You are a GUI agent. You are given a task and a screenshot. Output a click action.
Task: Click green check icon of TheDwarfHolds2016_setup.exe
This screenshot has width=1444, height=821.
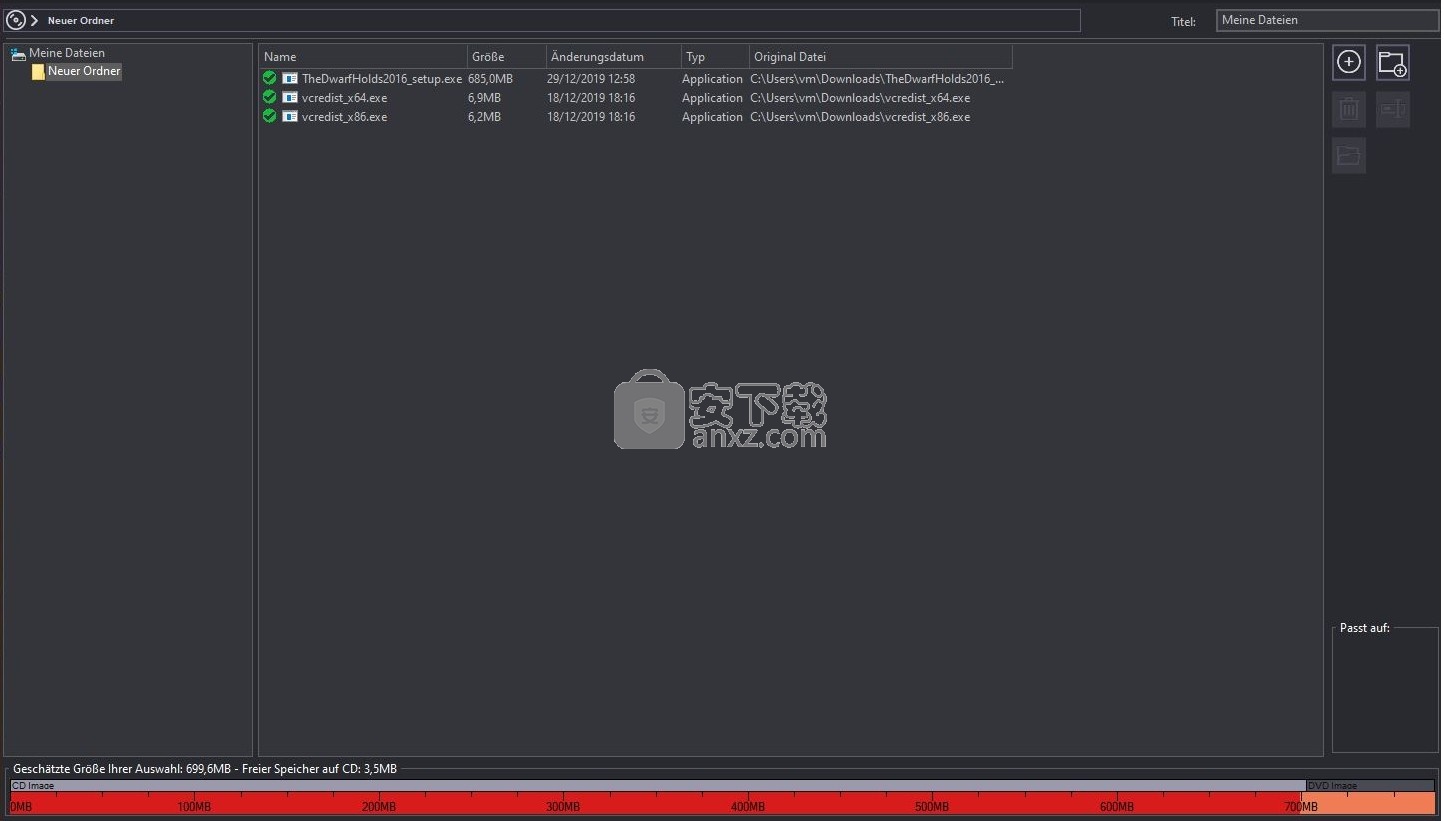click(269, 78)
